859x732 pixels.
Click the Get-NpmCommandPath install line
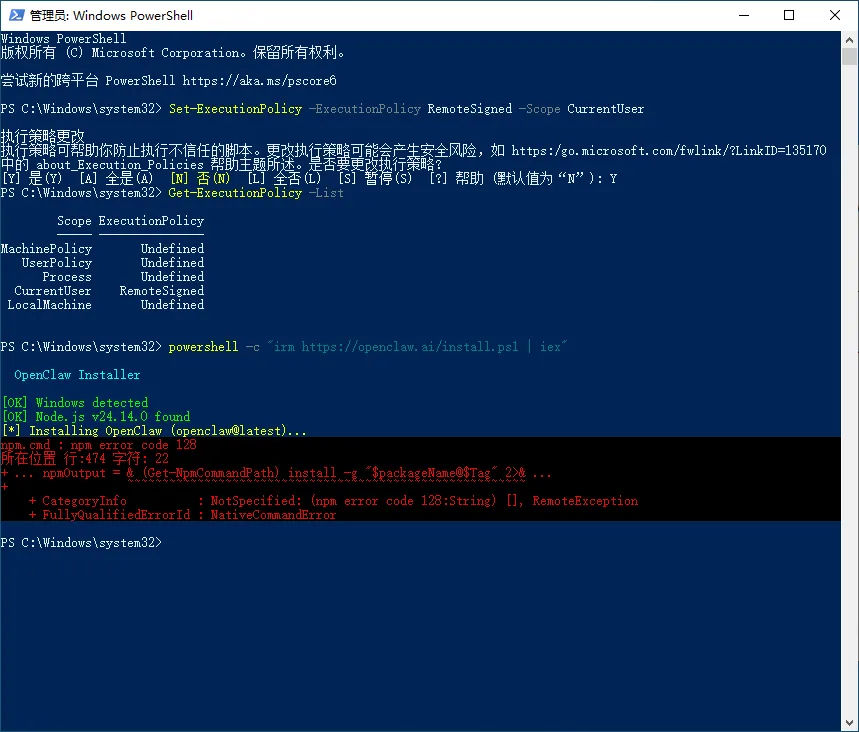tap(276, 473)
